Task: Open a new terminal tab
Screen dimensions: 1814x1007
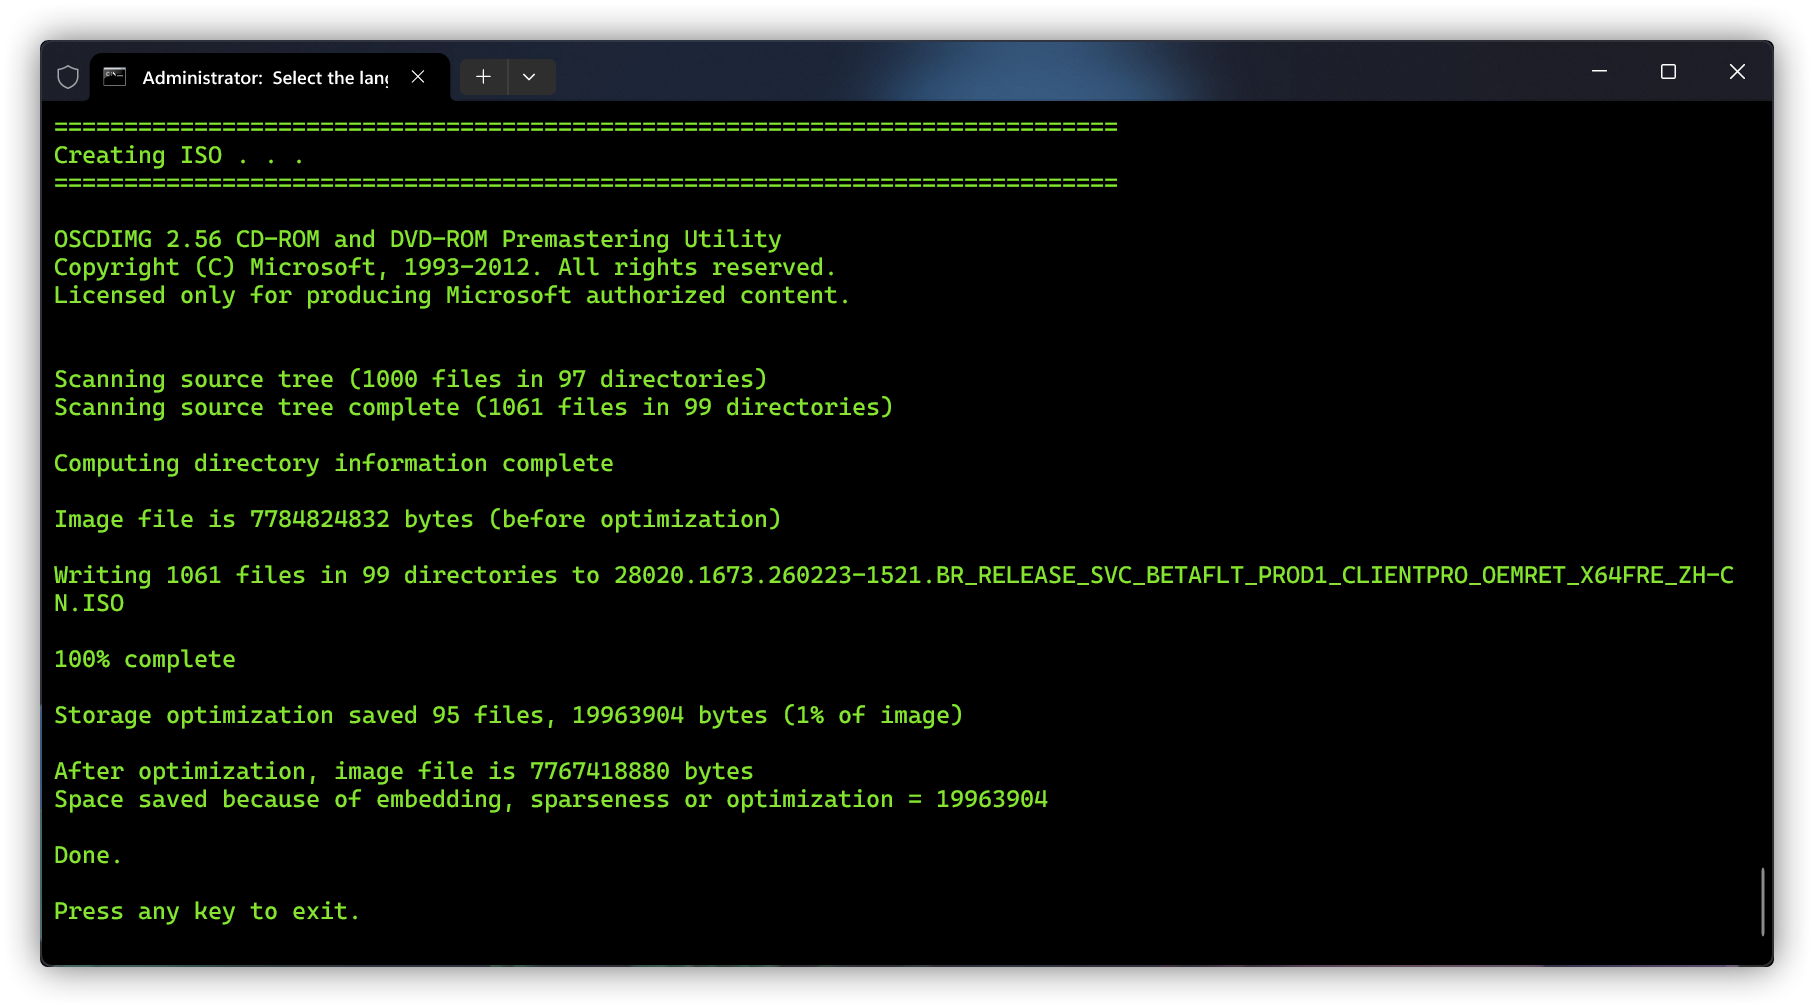Action: click(x=483, y=77)
